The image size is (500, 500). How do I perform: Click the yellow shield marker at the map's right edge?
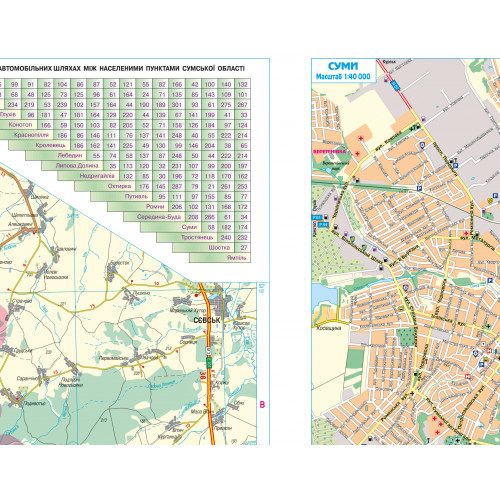490,201
